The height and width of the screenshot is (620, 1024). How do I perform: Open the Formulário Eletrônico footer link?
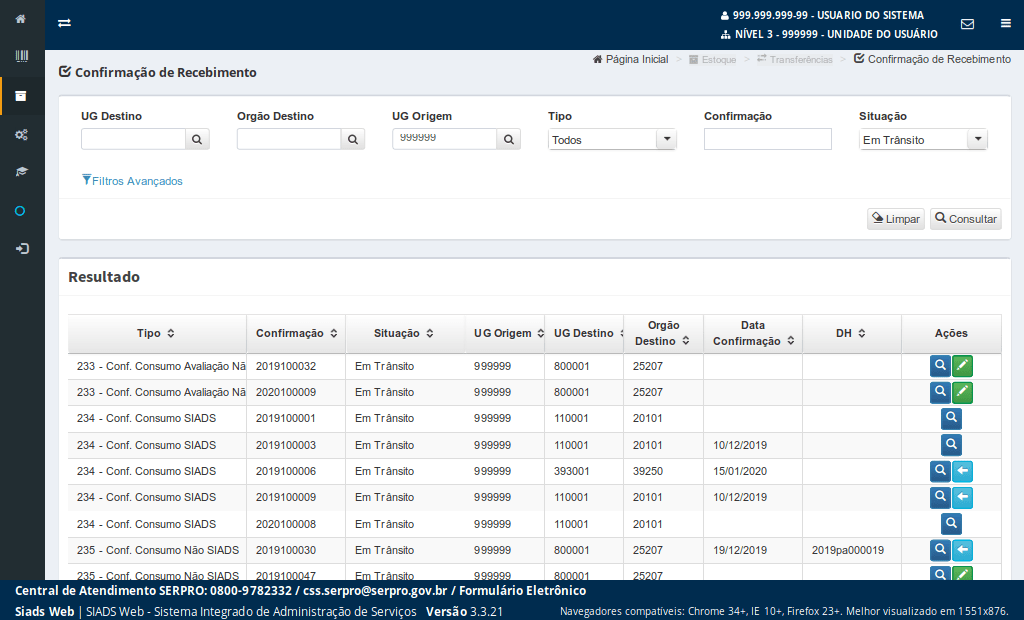point(522,591)
